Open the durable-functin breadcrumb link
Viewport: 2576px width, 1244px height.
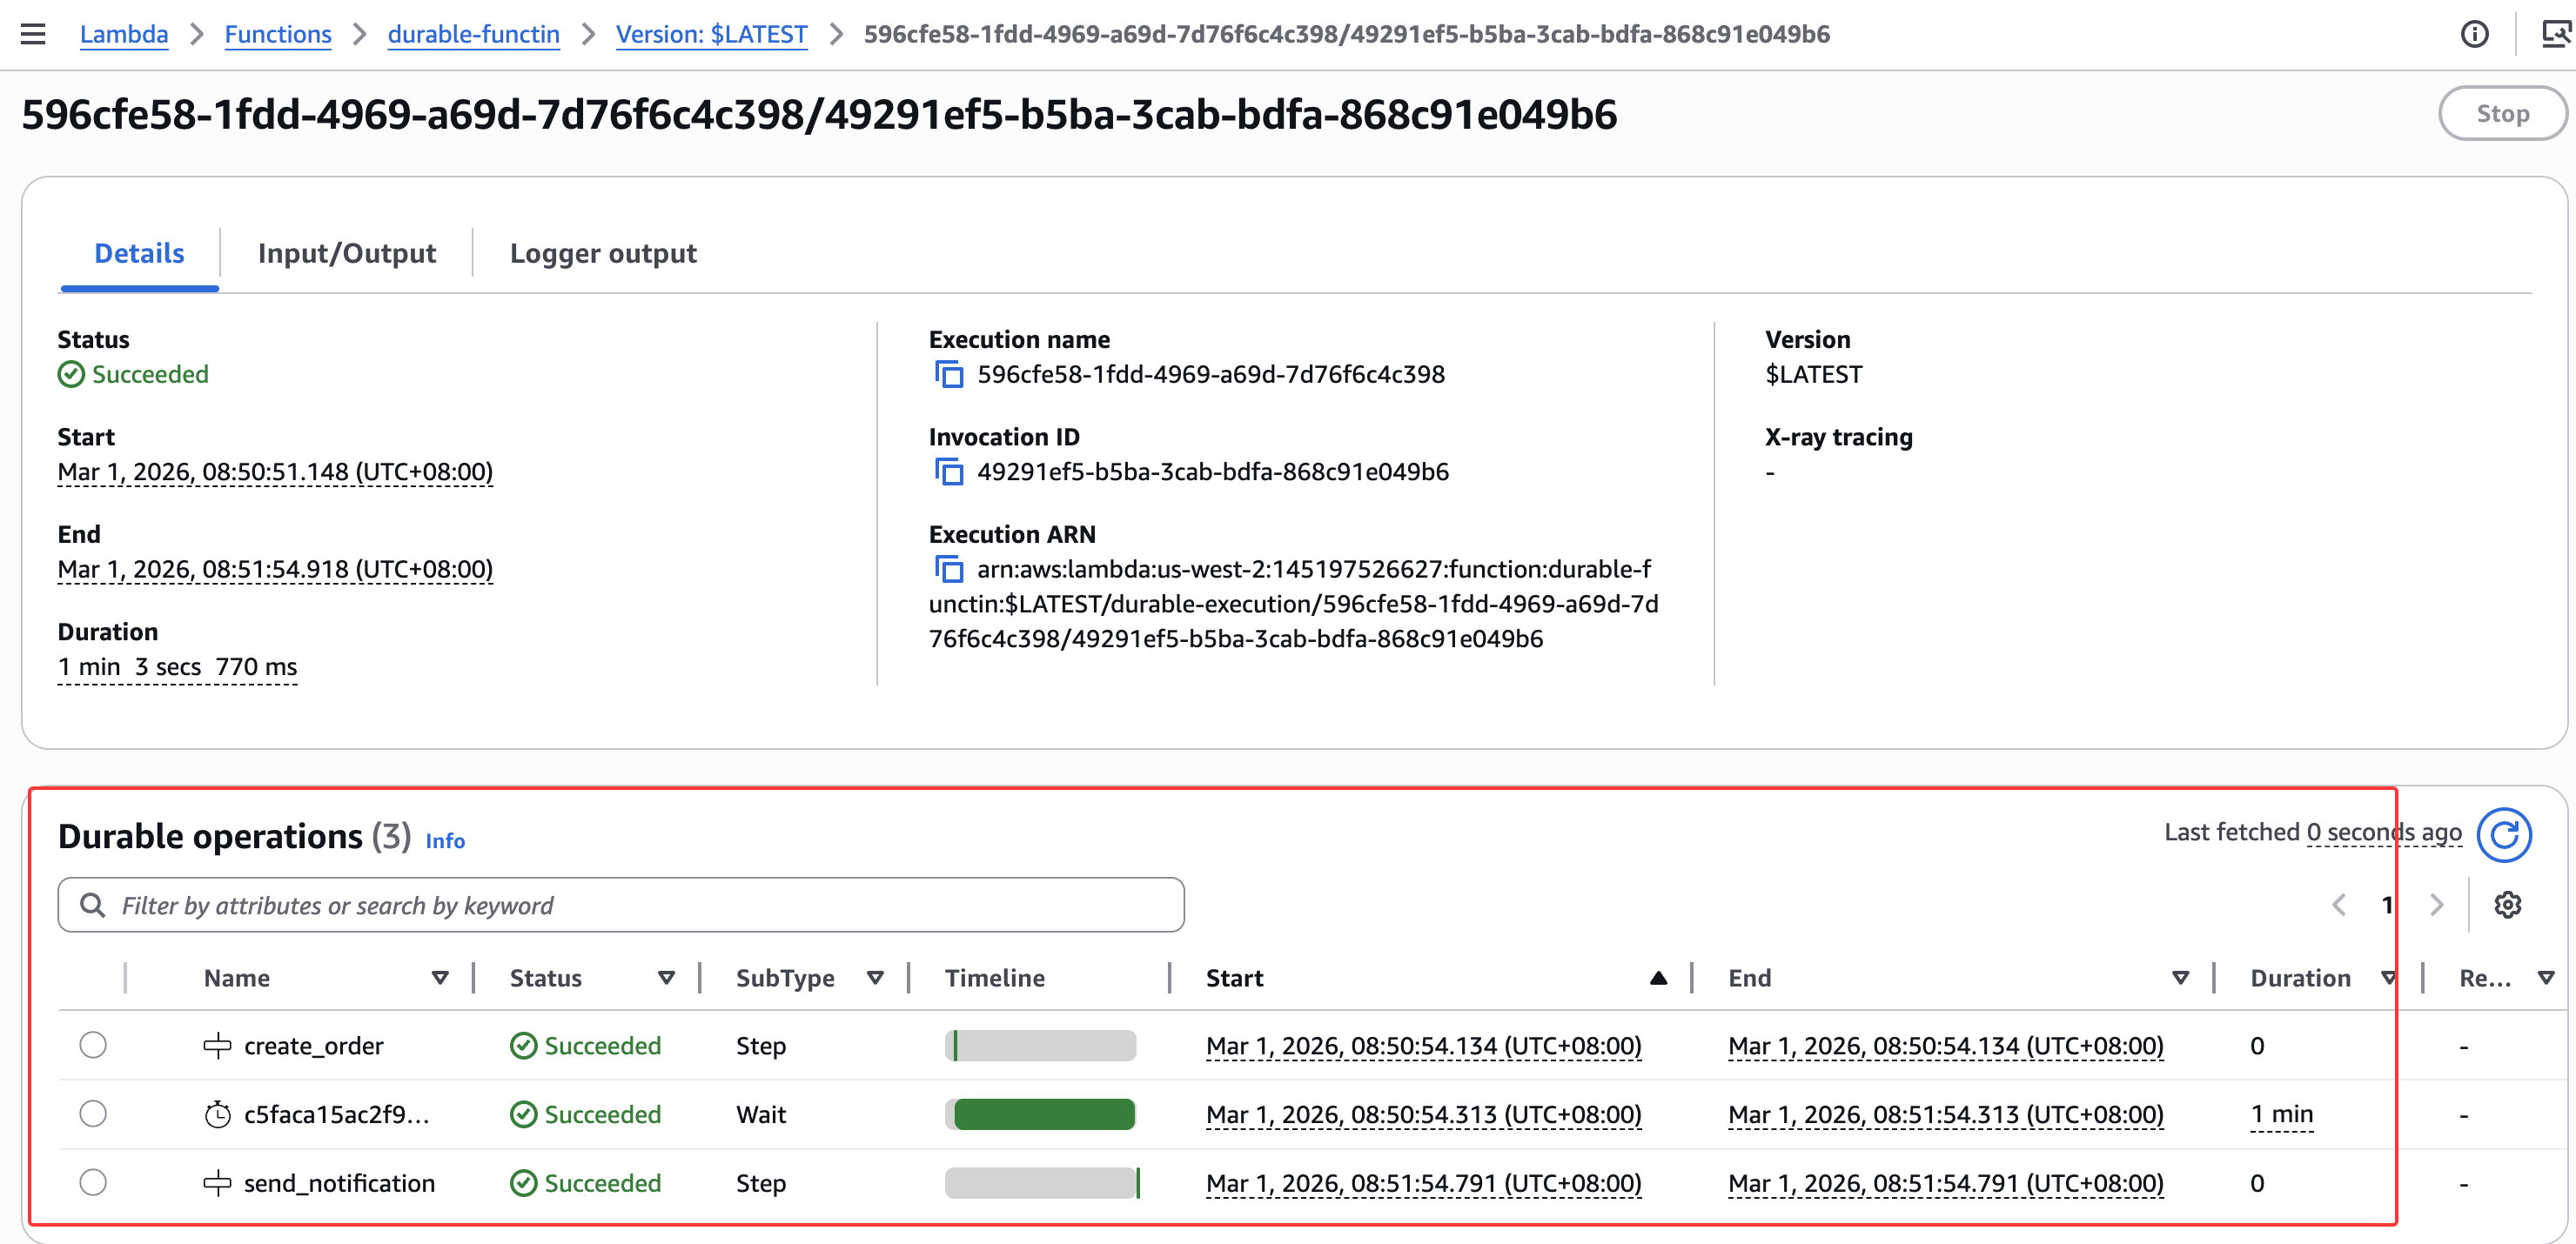(473, 34)
